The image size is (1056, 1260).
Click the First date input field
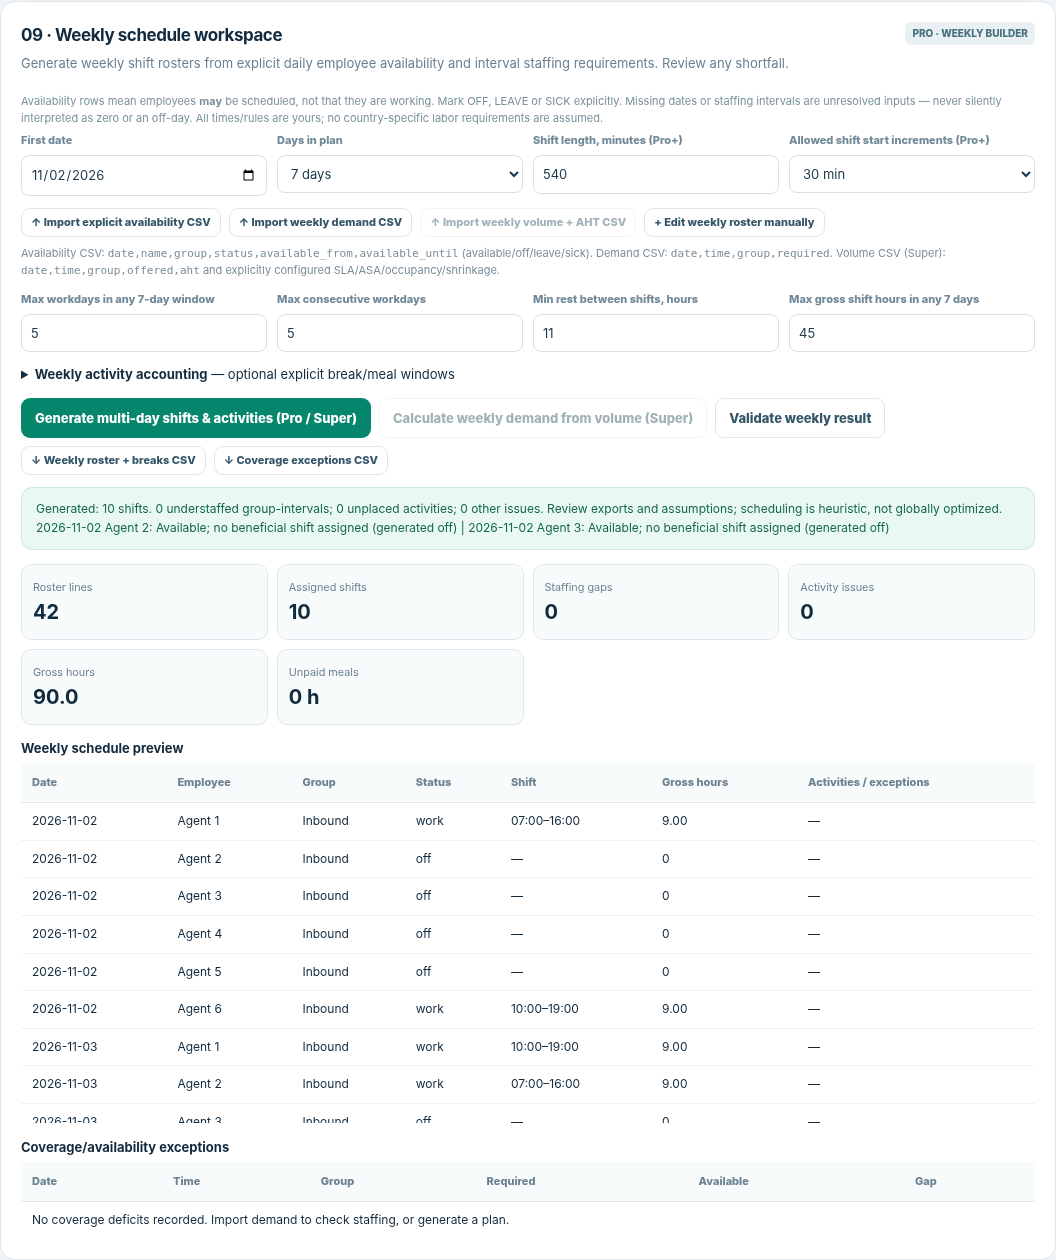coord(144,175)
